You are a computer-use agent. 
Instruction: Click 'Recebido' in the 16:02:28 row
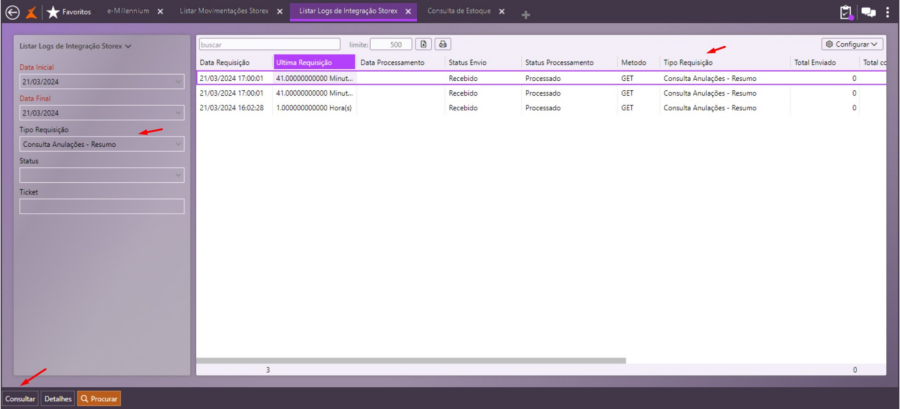coord(463,108)
